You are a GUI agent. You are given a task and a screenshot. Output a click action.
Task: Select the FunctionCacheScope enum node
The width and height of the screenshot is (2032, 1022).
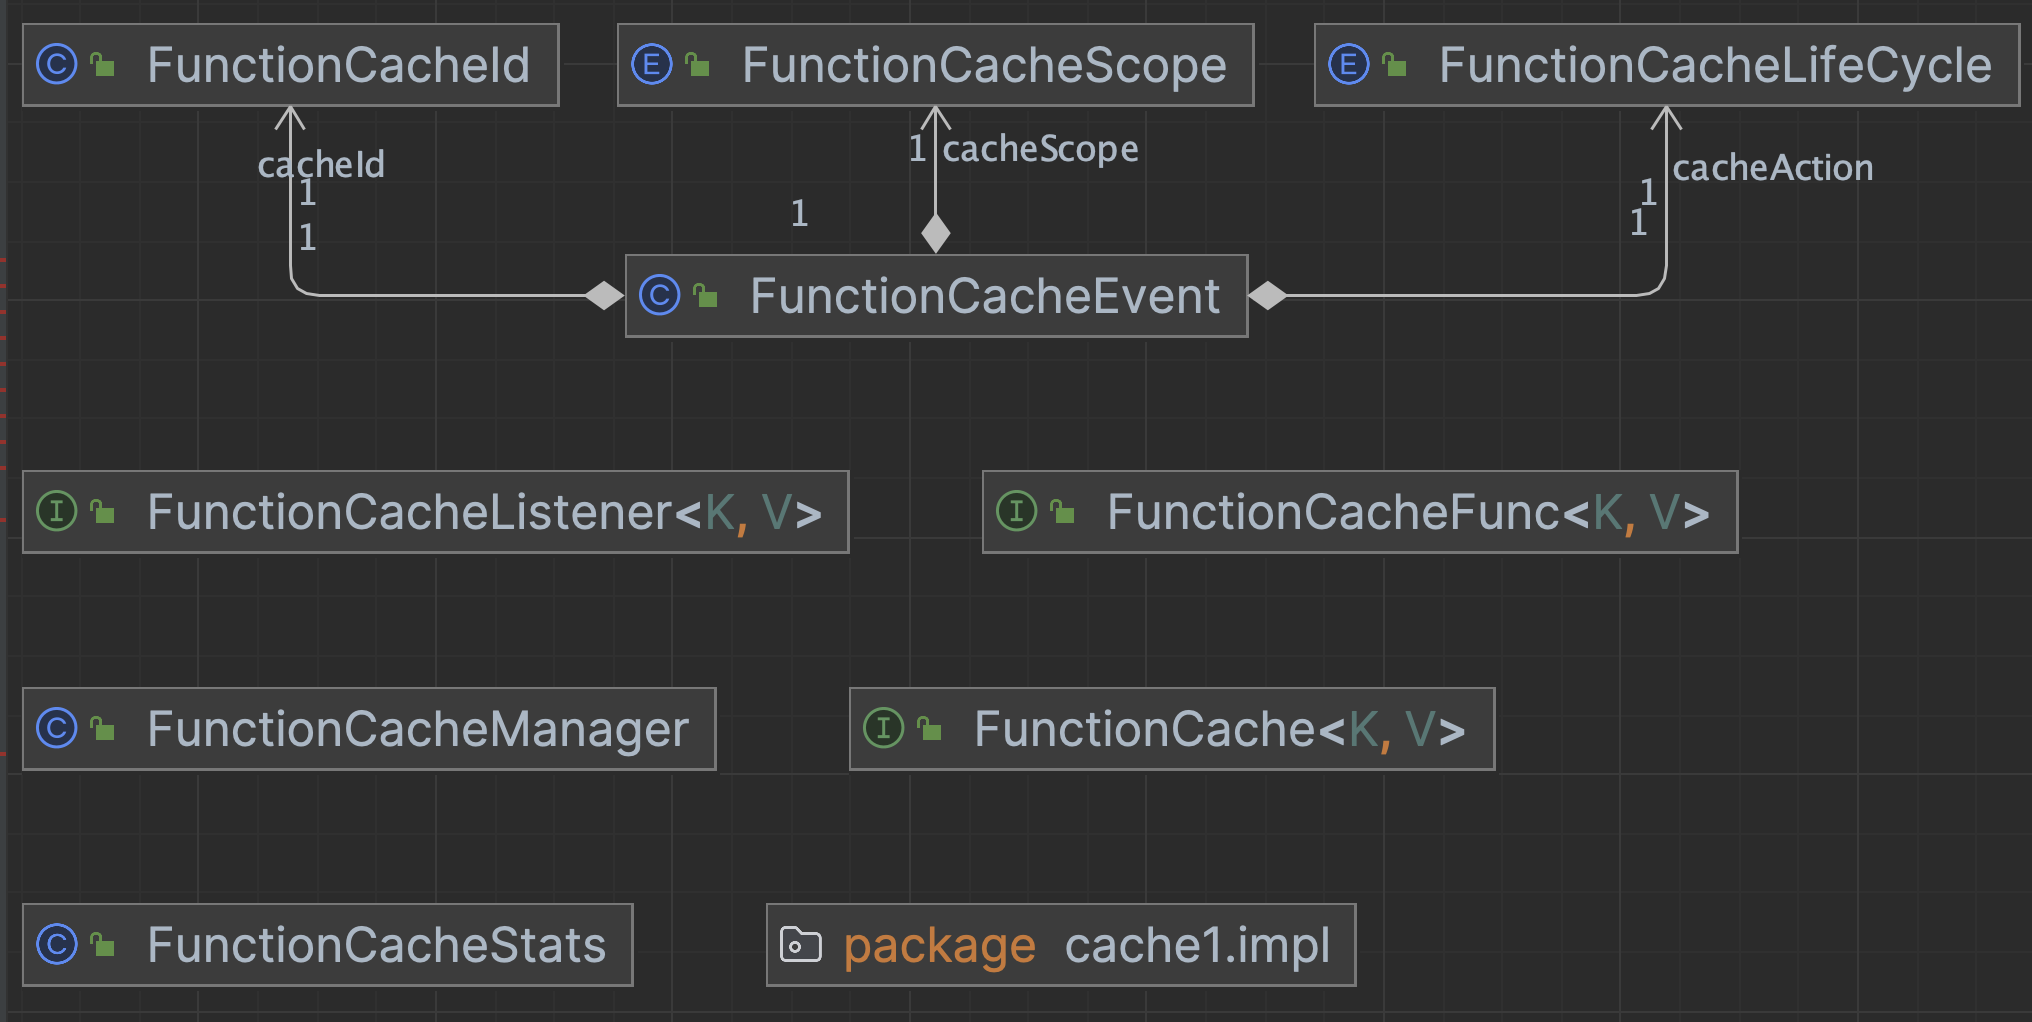click(x=984, y=66)
